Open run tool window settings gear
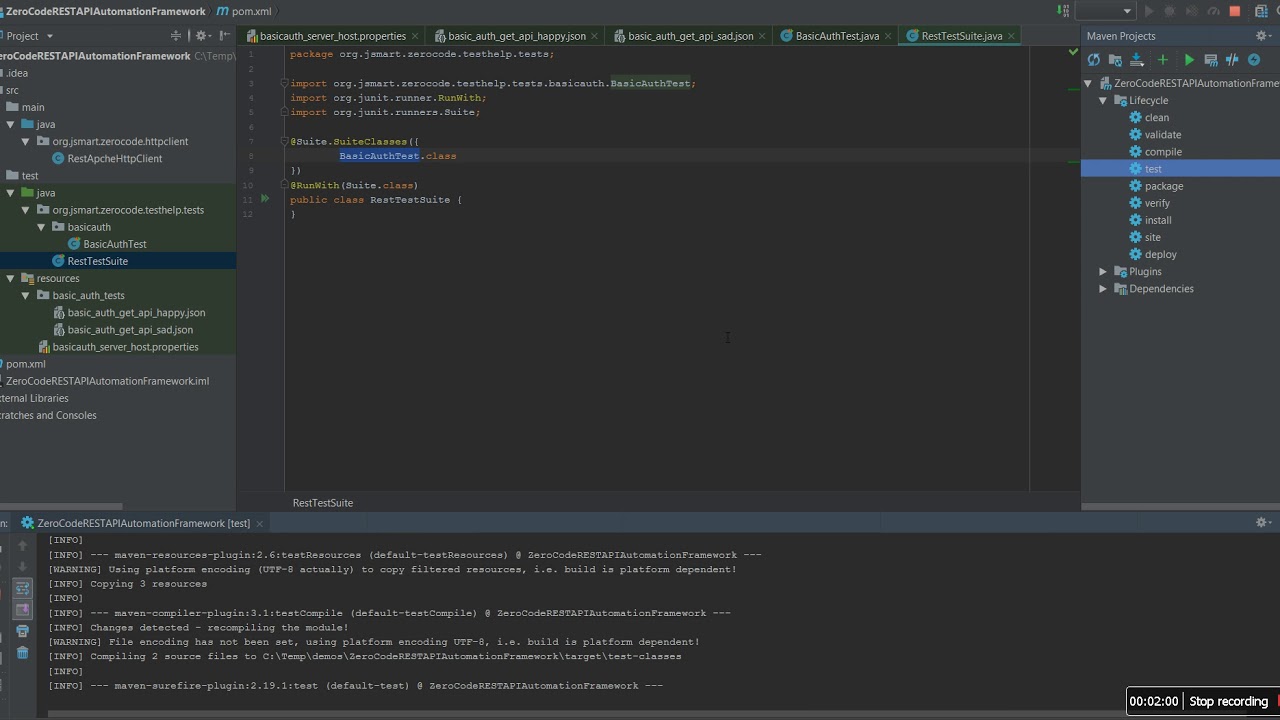This screenshot has width=1280, height=720. (x=1262, y=522)
